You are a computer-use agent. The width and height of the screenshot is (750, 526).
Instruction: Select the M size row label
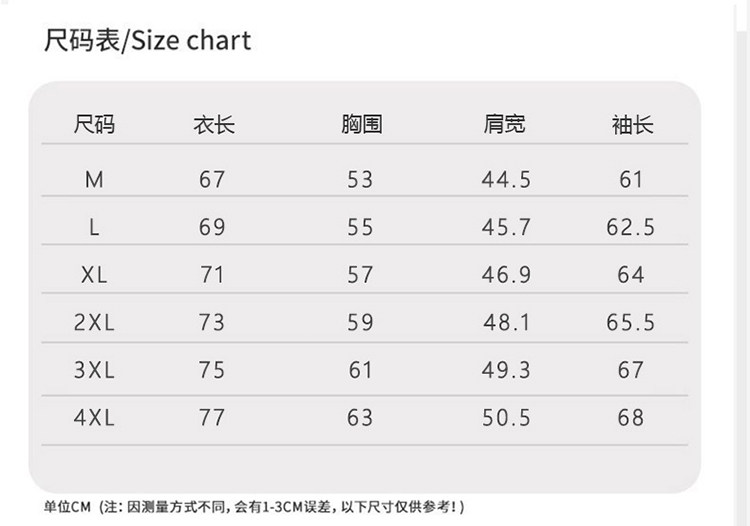(94, 180)
